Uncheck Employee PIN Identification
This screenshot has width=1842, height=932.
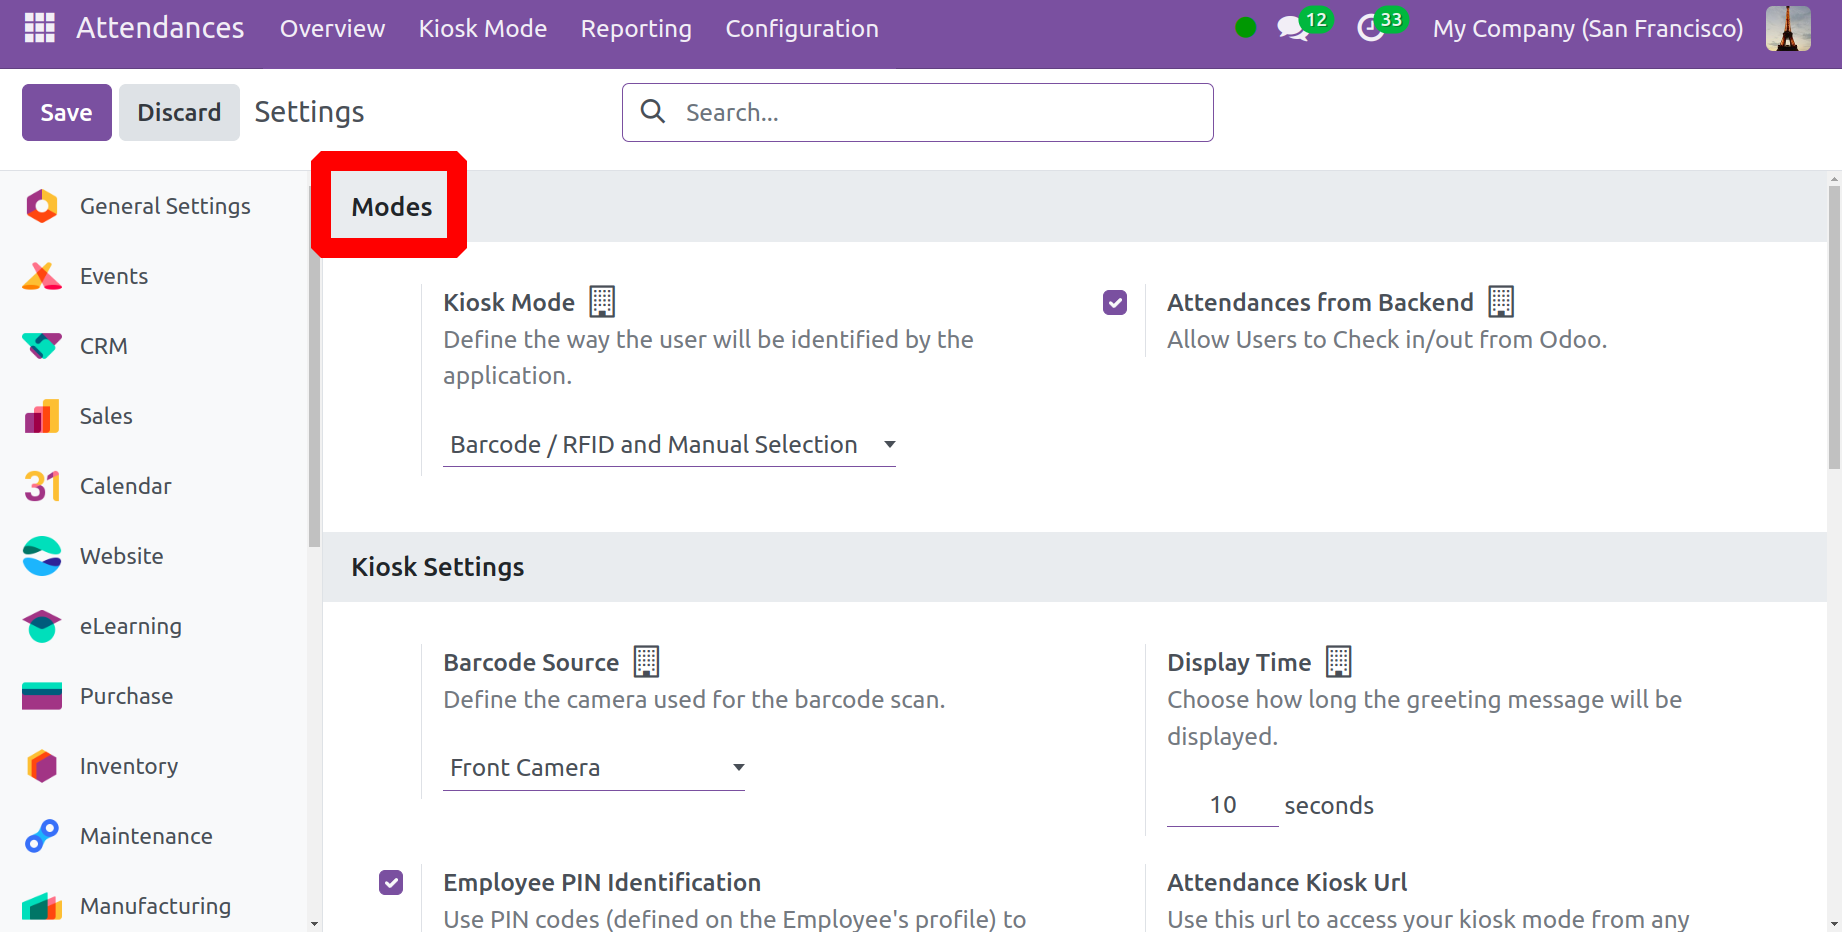pyautogui.click(x=391, y=882)
